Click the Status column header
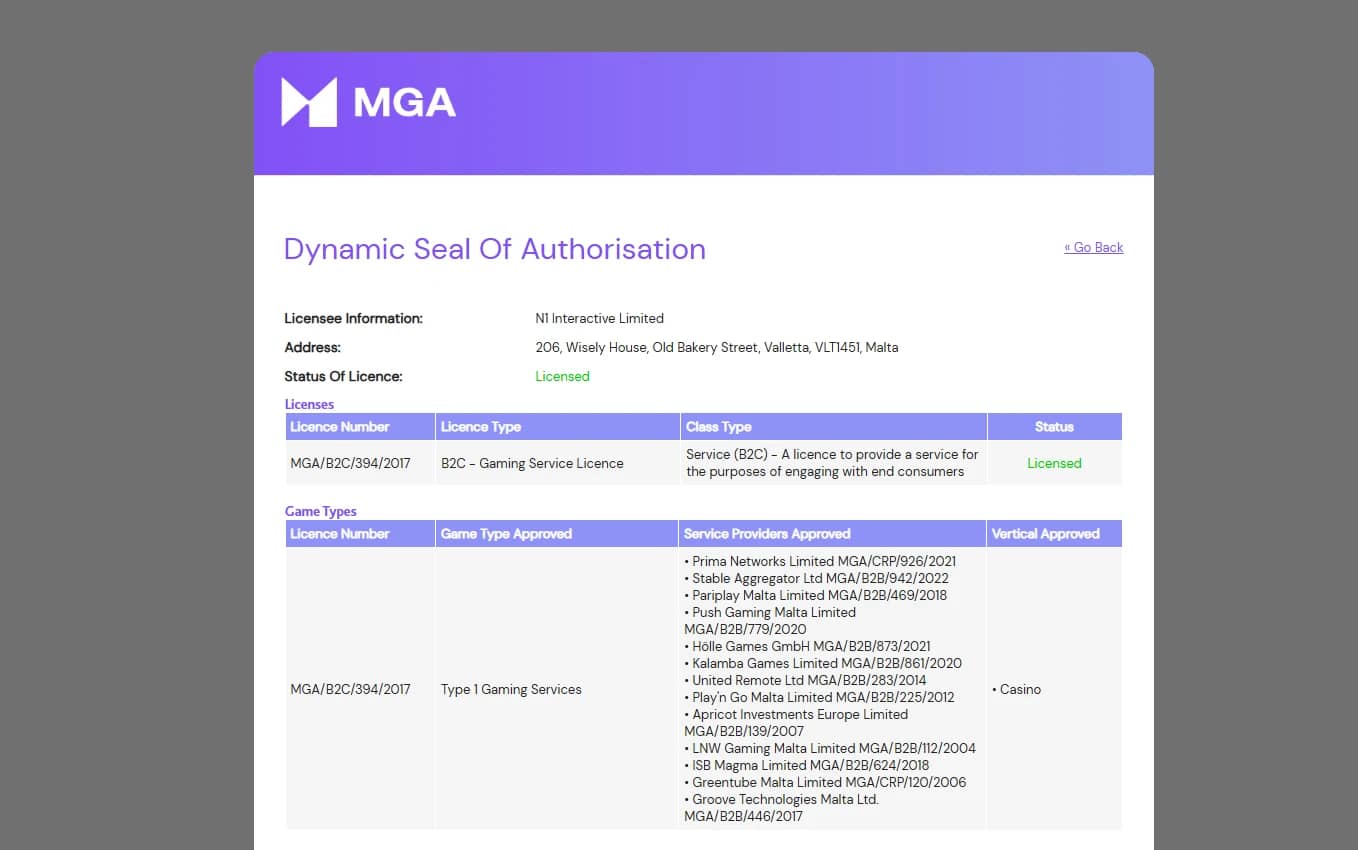Screen dimensions: 1358x850 point(1054,427)
